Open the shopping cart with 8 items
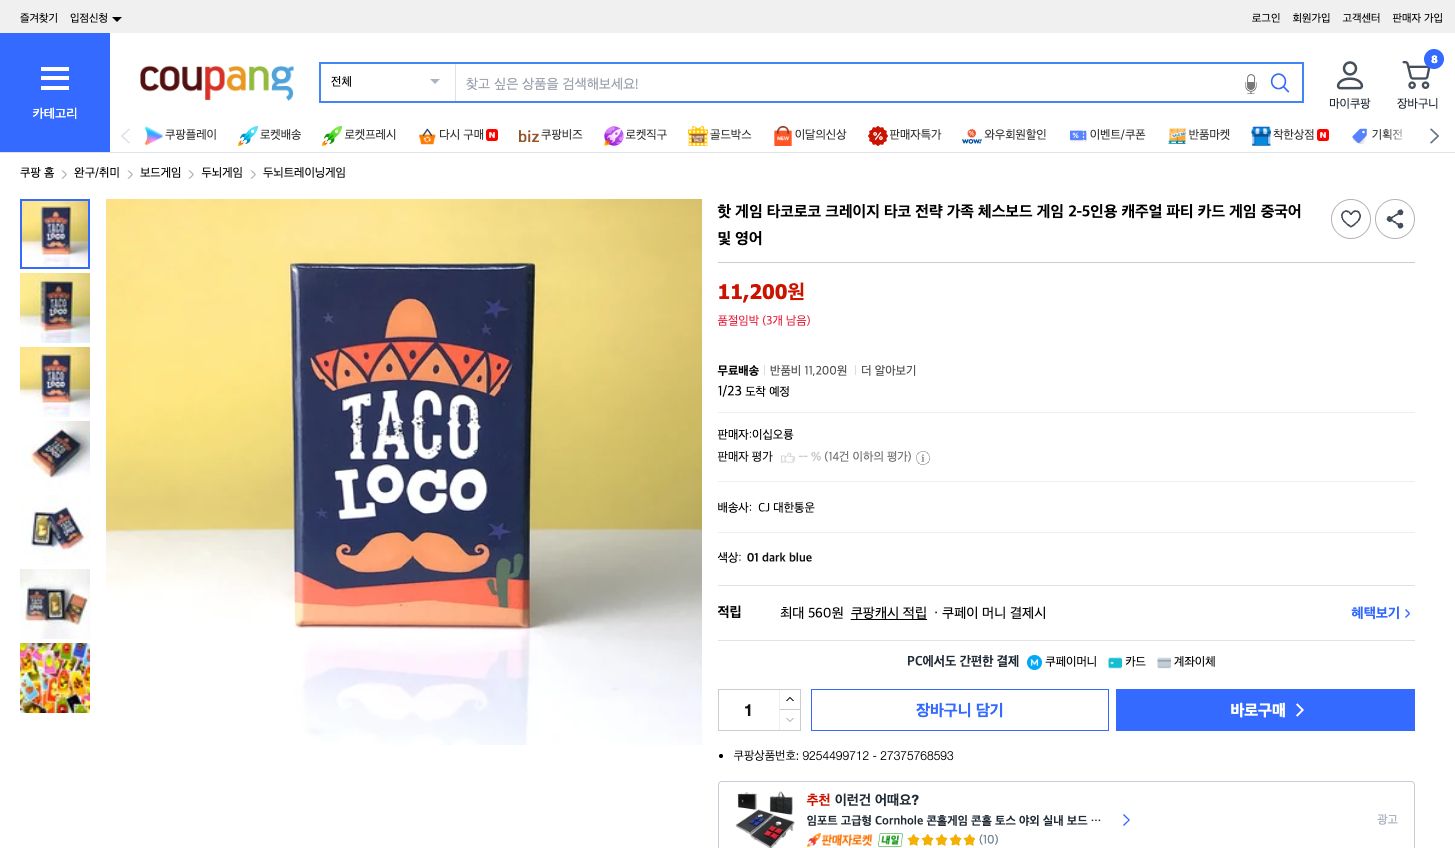This screenshot has height=848, width=1455. pyautogui.click(x=1417, y=75)
